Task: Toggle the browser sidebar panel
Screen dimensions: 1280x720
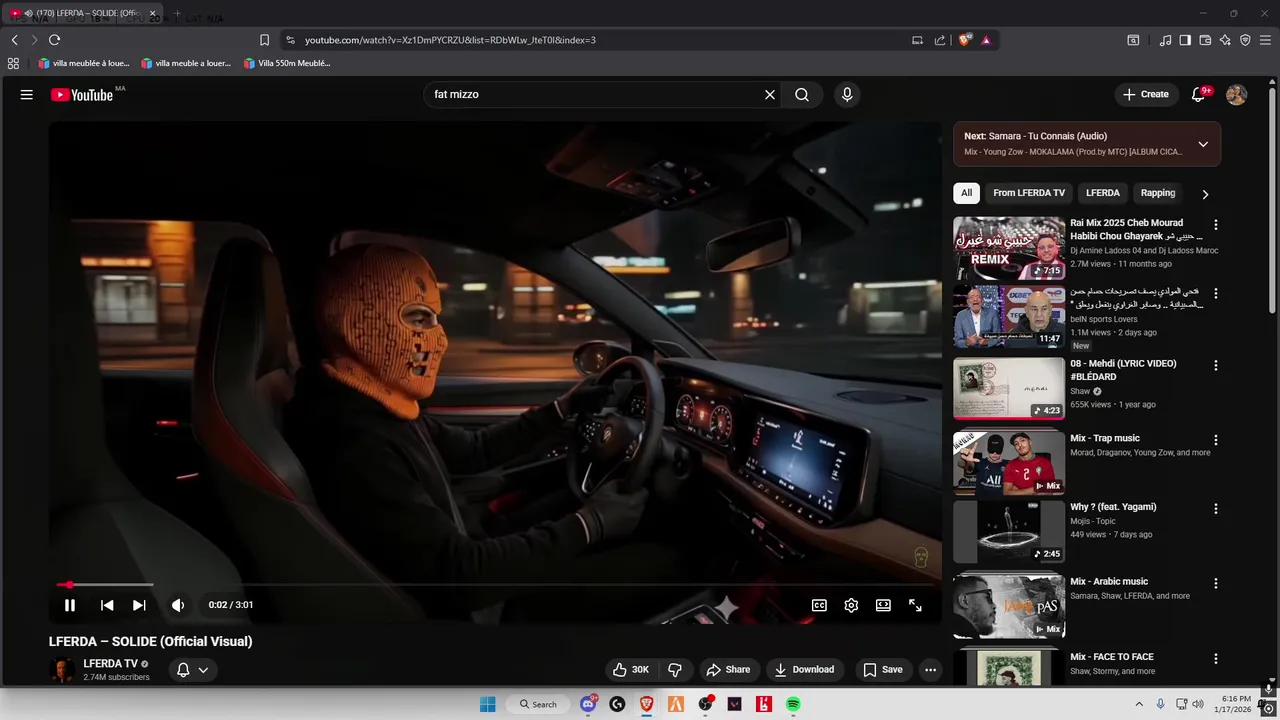Action: (1185, 40)
